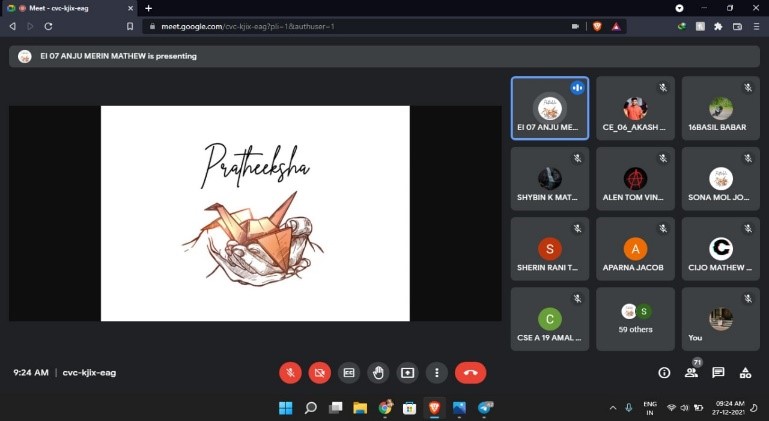Open the Brave browser main menu
This screenshot has height=421, width=769.
[756, 26]
